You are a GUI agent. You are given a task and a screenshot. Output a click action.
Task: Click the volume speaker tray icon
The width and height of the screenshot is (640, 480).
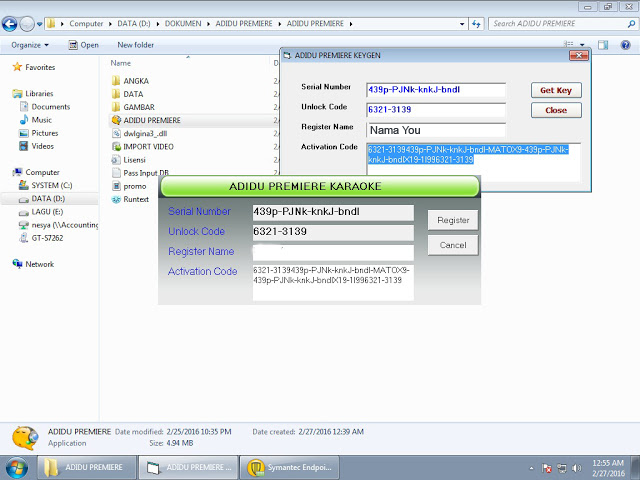point(576,468)
